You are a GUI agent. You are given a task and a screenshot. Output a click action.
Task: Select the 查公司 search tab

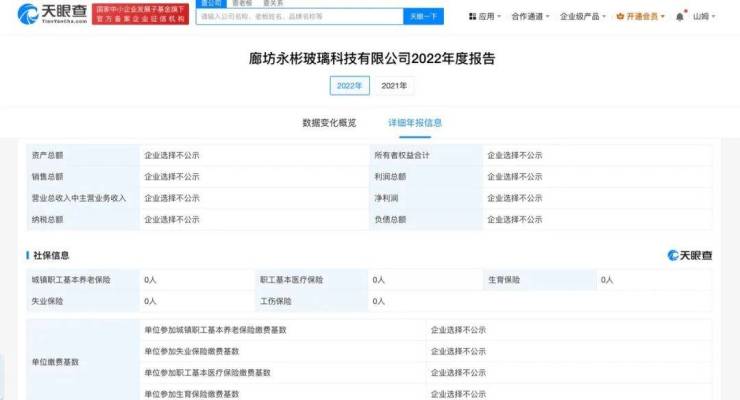click(x=207, y=3)
